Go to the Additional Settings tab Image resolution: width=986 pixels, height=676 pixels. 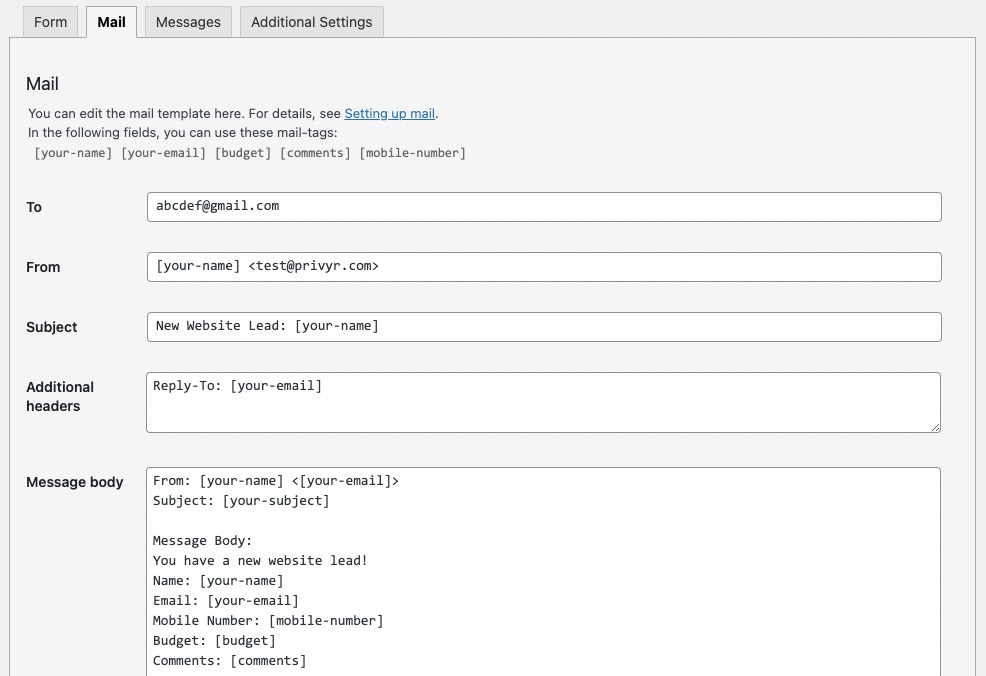point(311,22)
